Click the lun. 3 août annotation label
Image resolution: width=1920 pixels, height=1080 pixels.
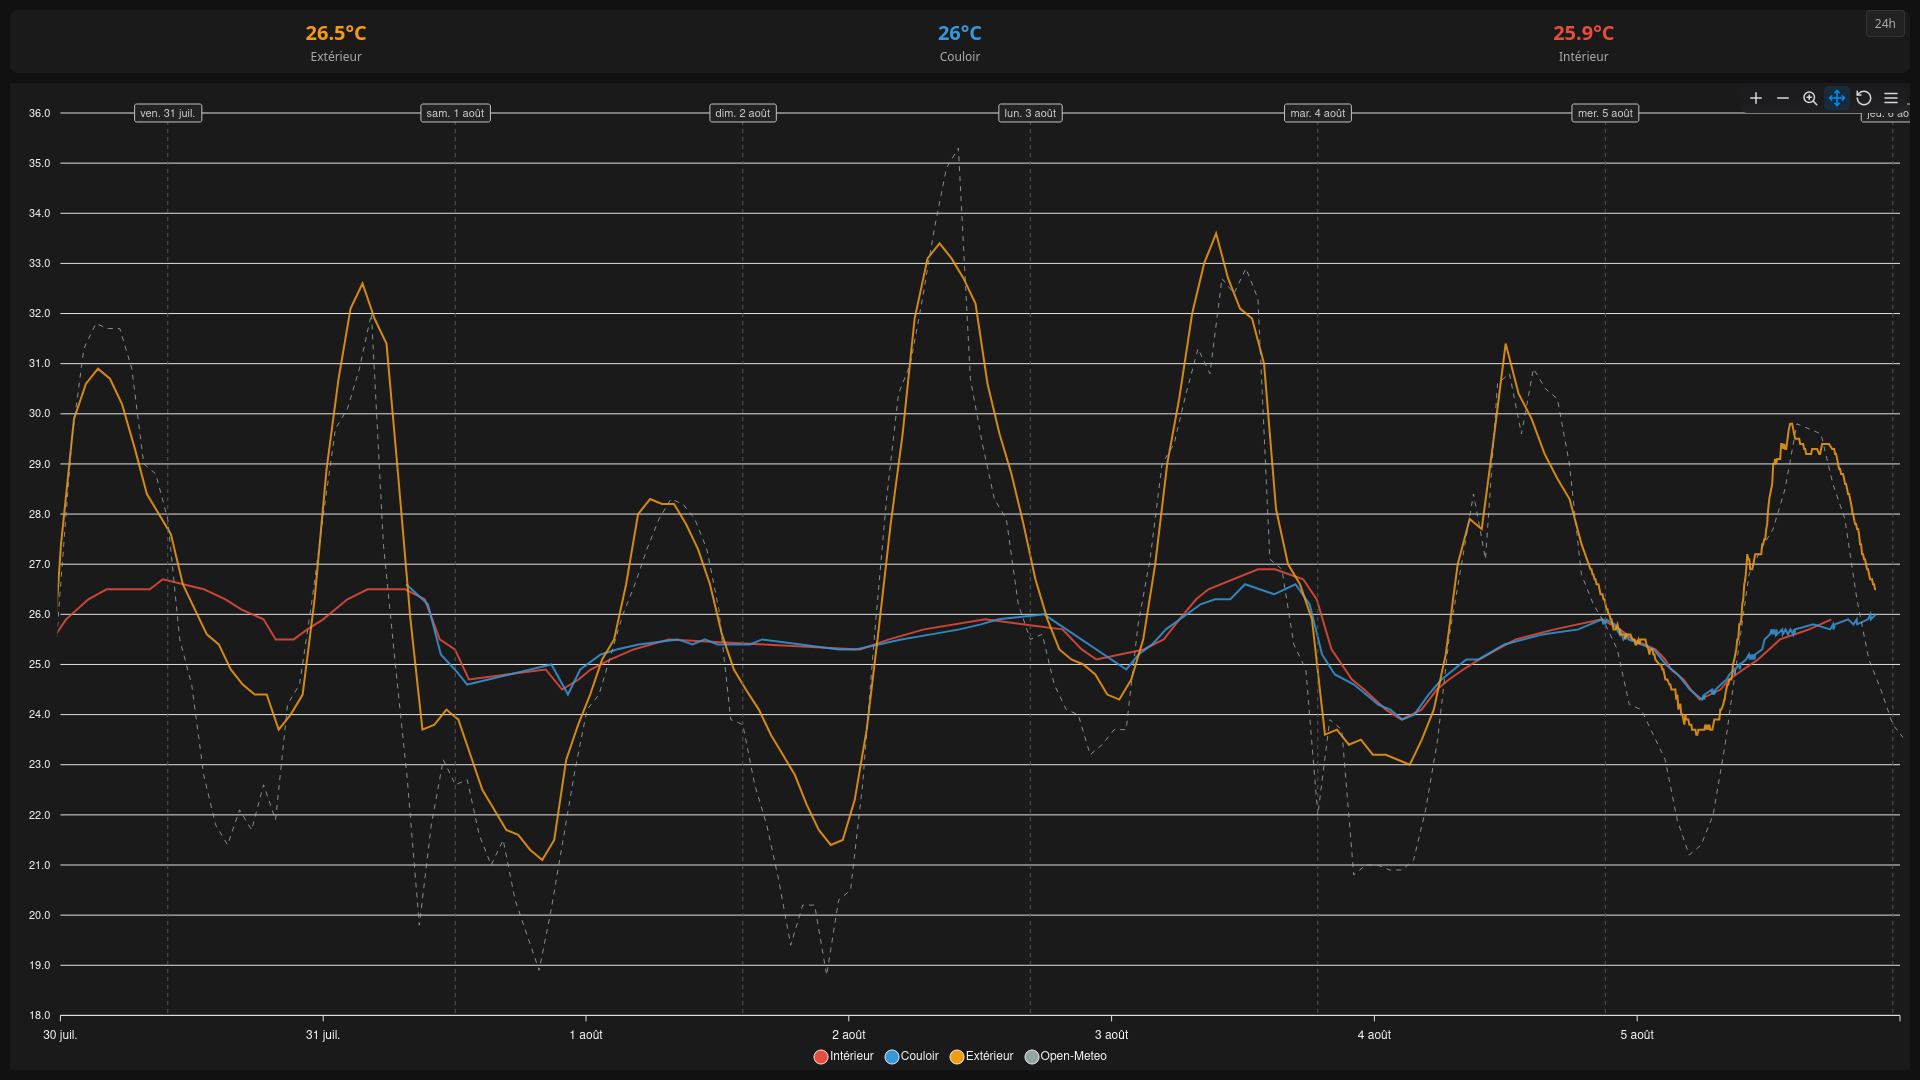click(1030, 113)
